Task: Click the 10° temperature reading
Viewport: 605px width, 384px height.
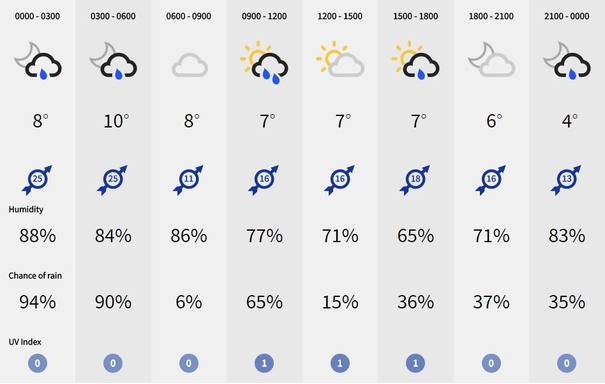Action: coord(116,121)
